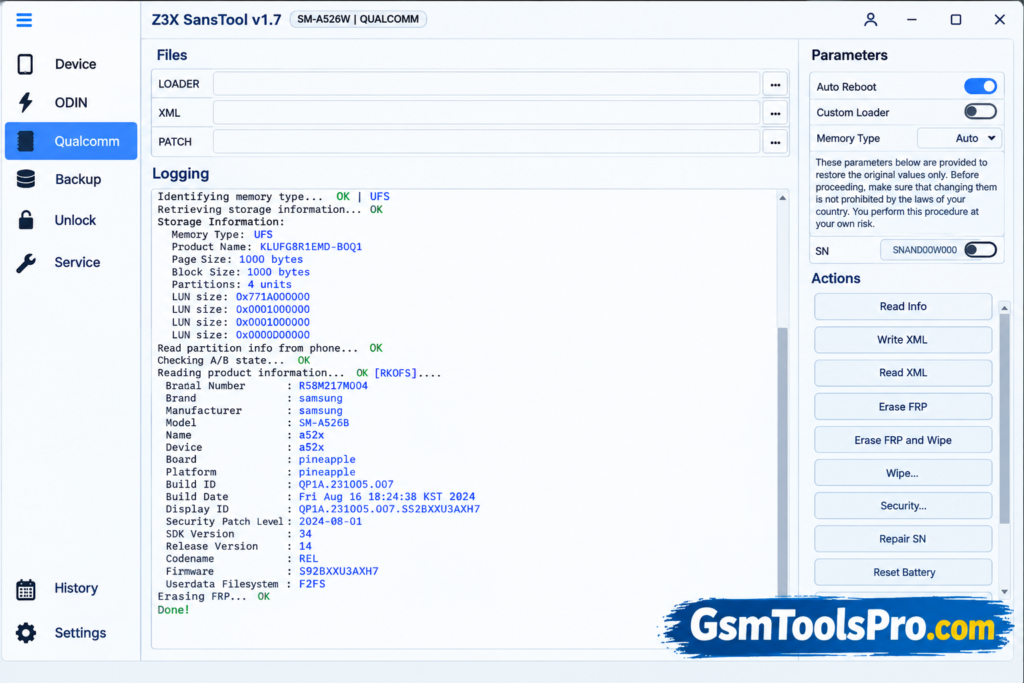Click the Read Info button
The height and width of the screenshot is (683, 1024).
[903, 306]
